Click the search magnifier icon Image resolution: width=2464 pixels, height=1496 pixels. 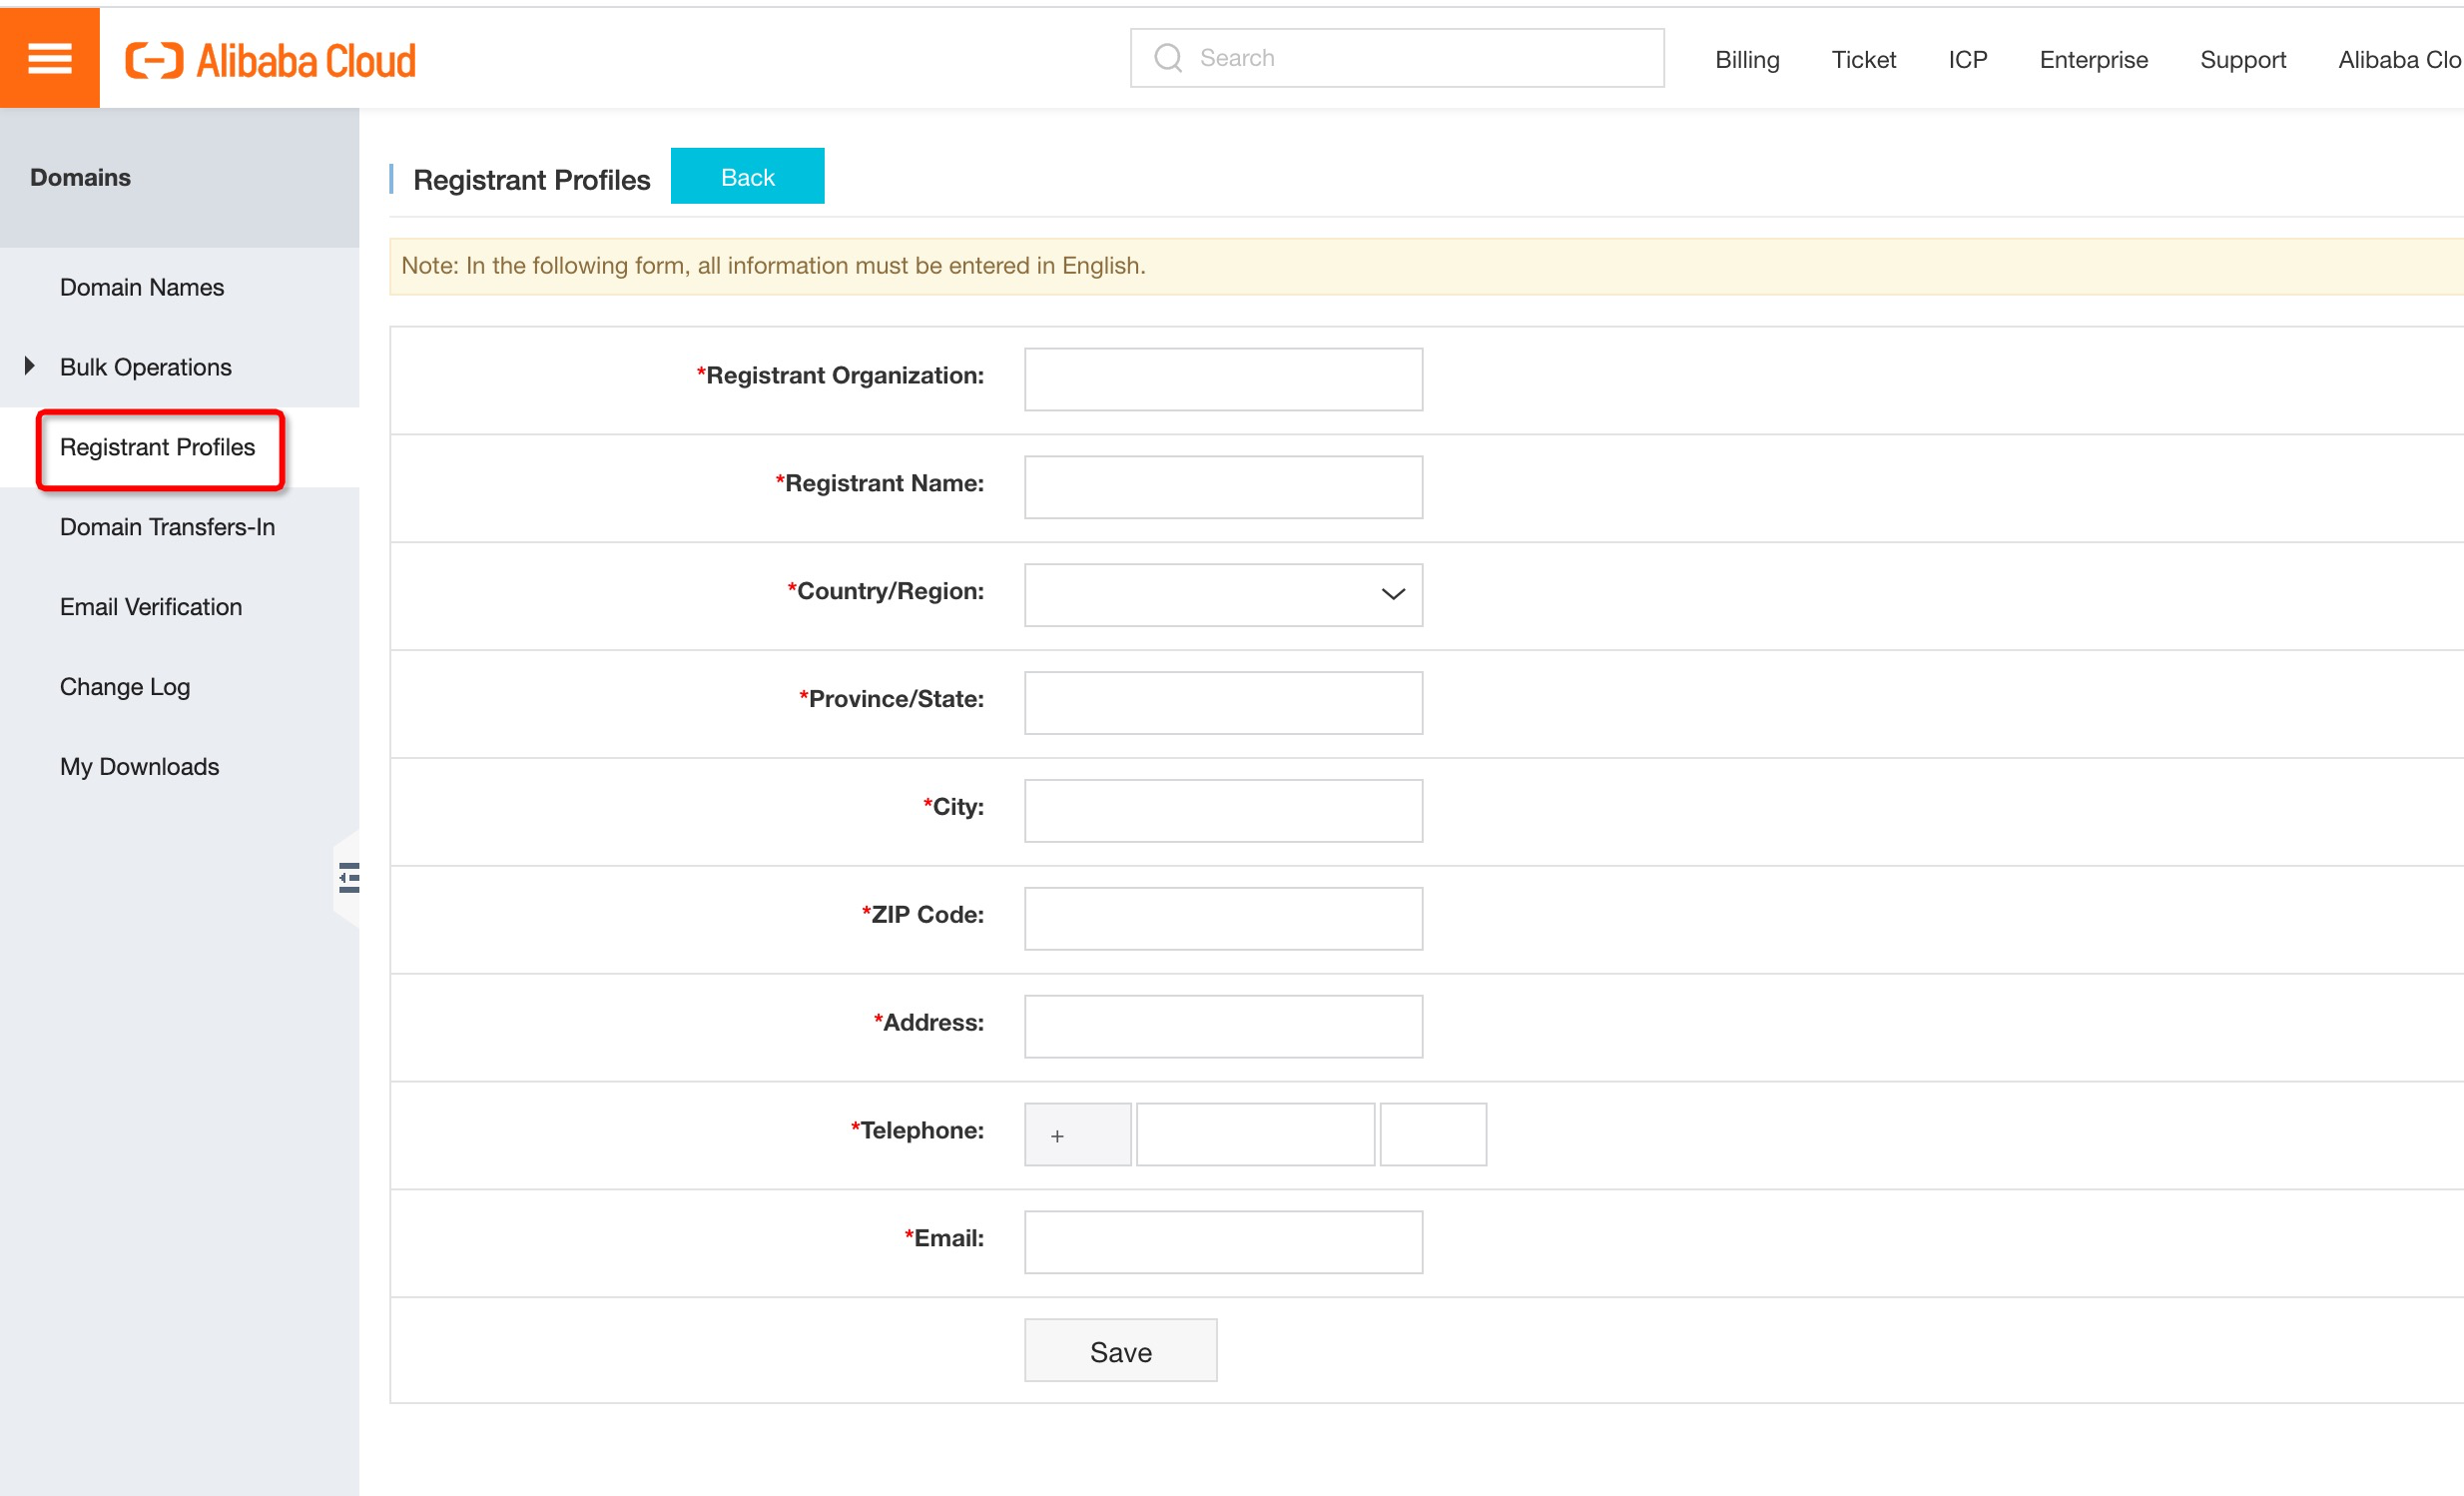pyautogui.click(x=1167, y=58)
